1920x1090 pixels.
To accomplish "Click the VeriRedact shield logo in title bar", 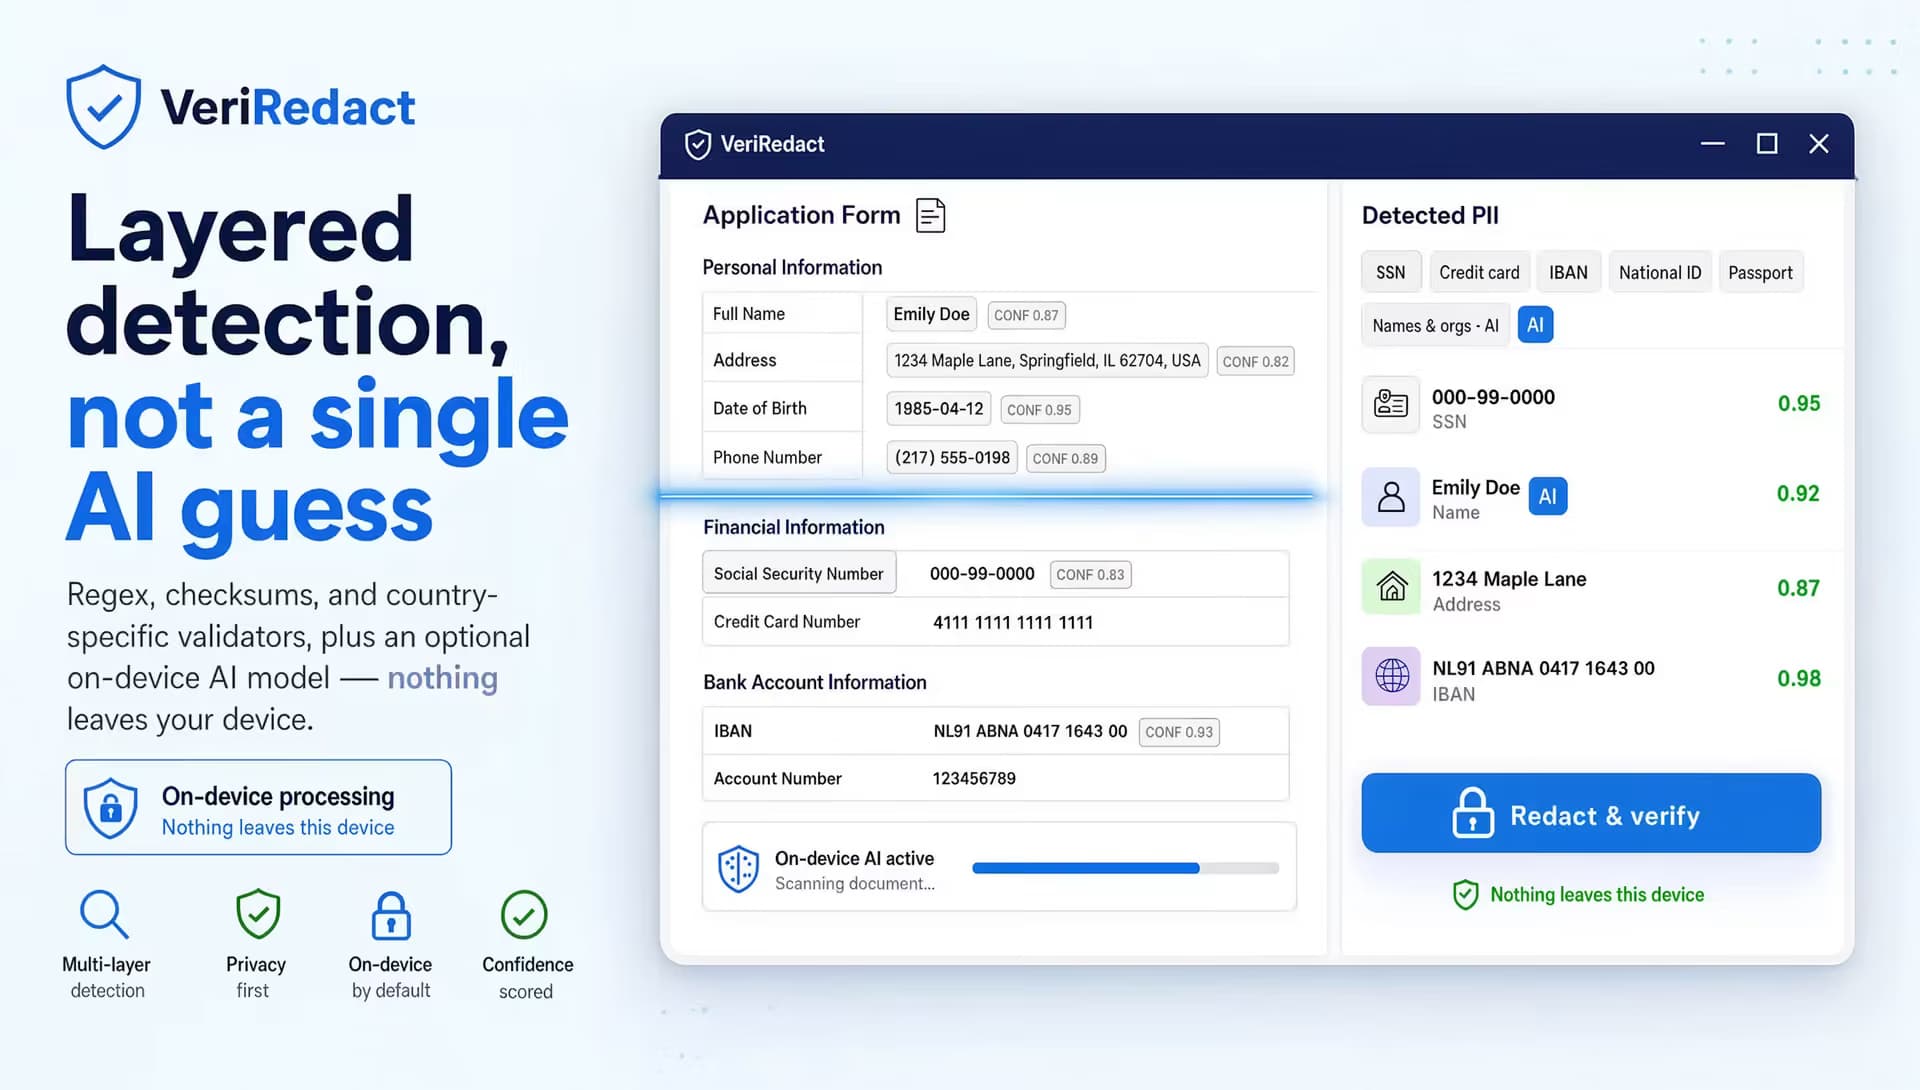I will click(x=698, y=144).
